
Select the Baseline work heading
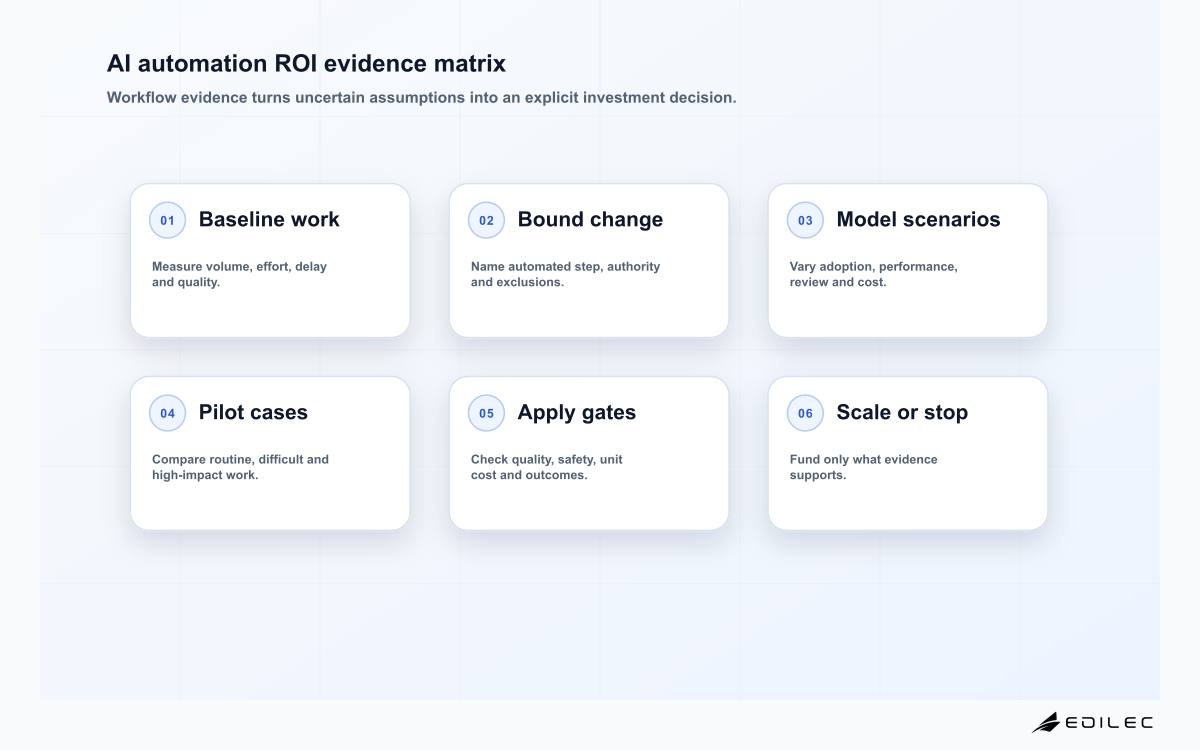[269, 219]
